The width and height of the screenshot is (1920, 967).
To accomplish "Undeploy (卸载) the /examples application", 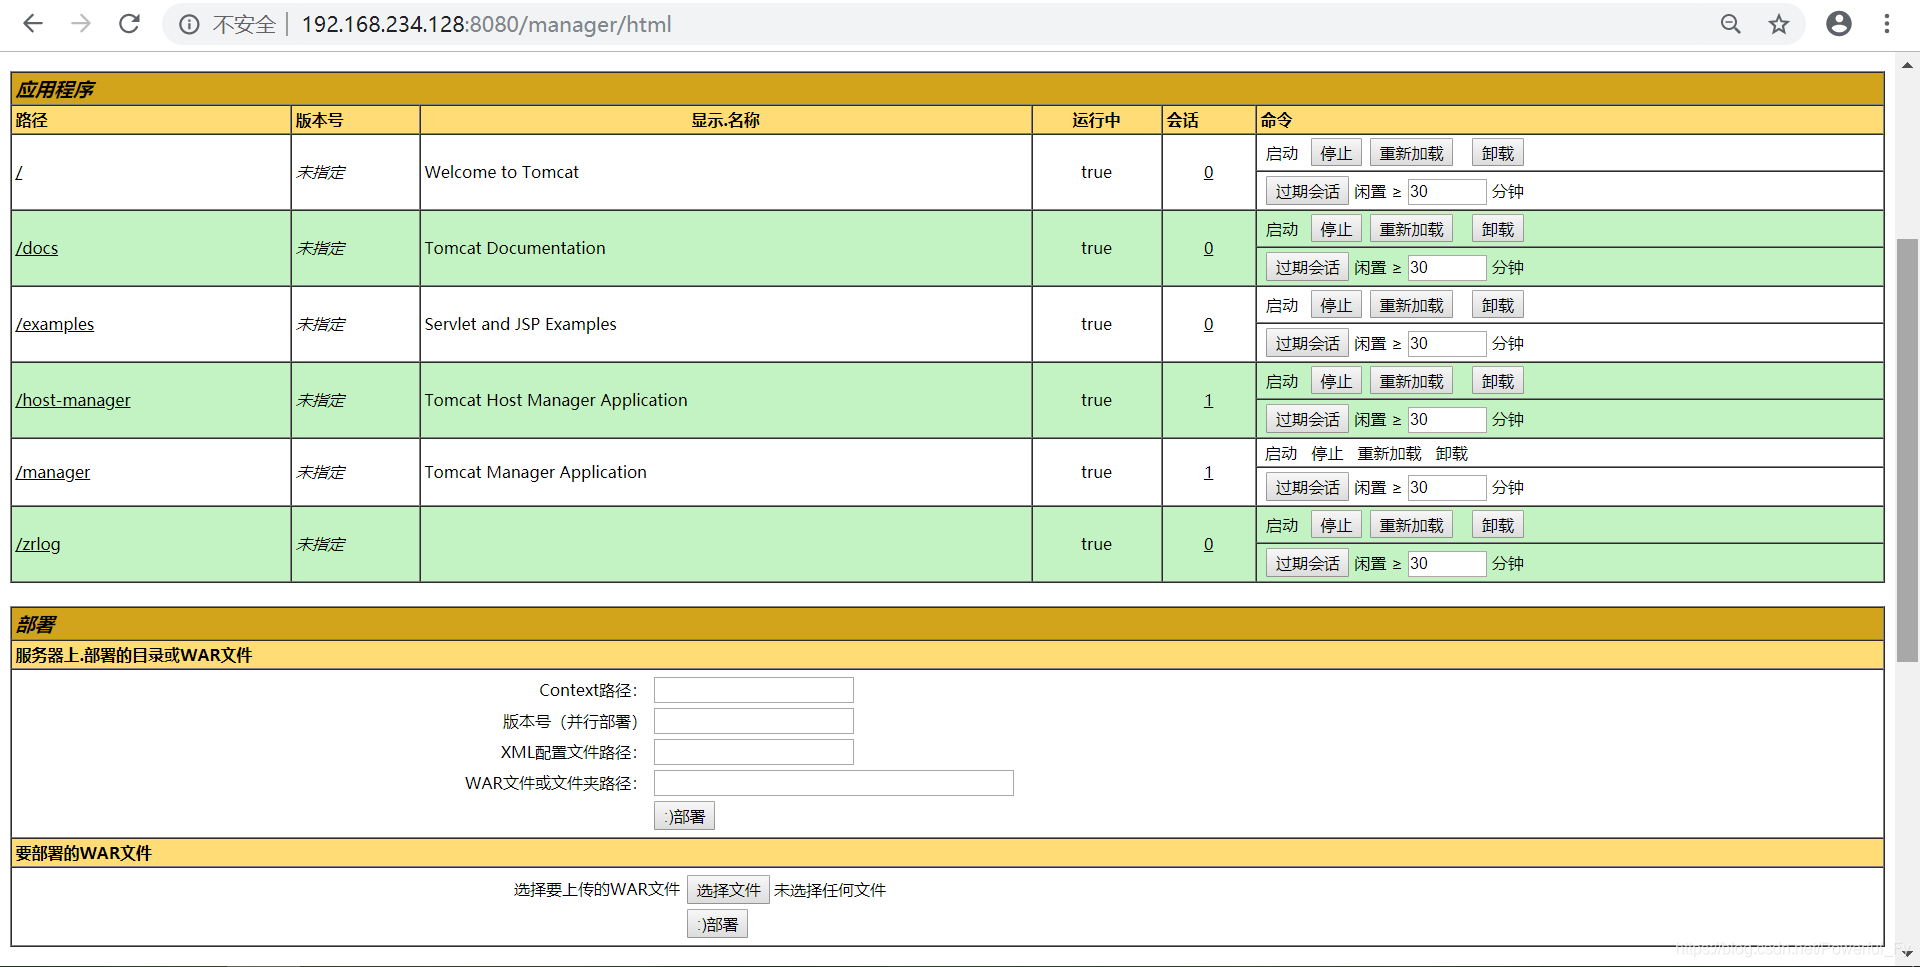I will click(x=1497, y=305).
